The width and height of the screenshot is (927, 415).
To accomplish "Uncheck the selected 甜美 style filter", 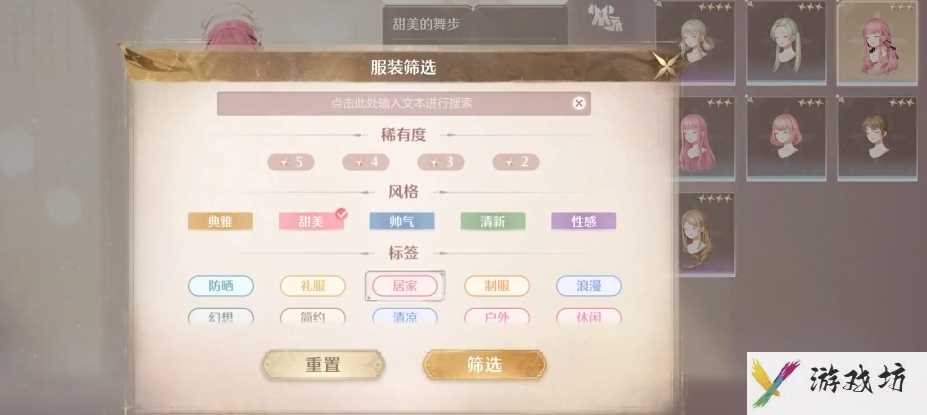I will pos(312,222).
